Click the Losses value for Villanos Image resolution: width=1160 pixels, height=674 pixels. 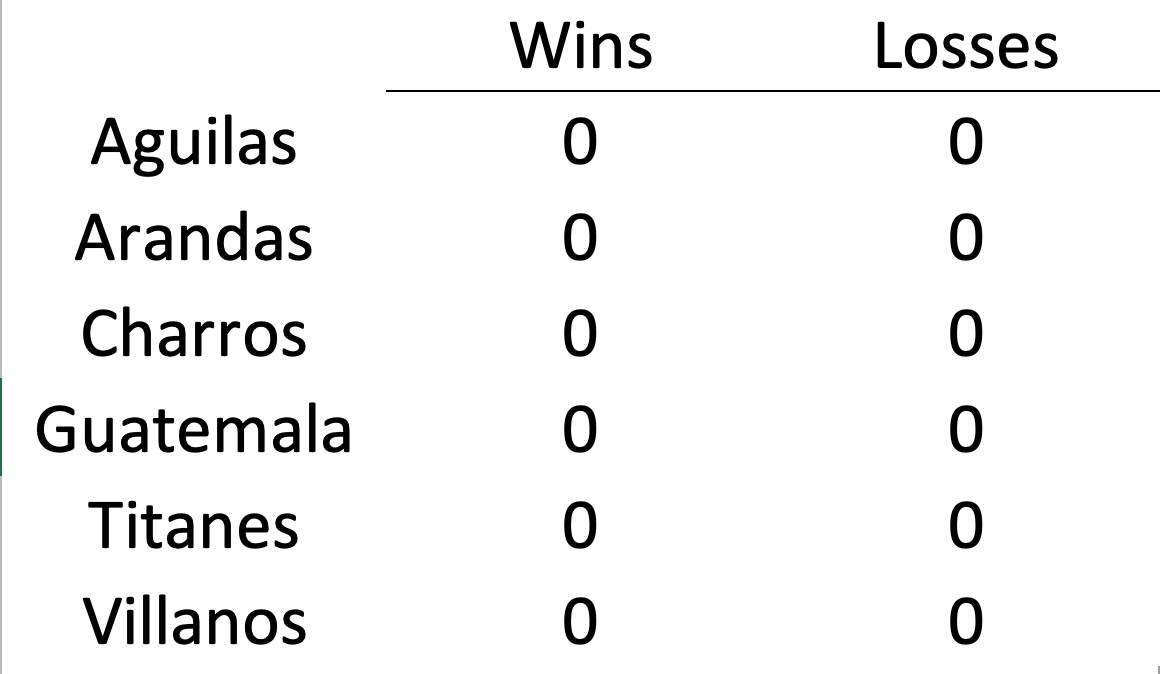pyautogui.click(x=966, y=621)
